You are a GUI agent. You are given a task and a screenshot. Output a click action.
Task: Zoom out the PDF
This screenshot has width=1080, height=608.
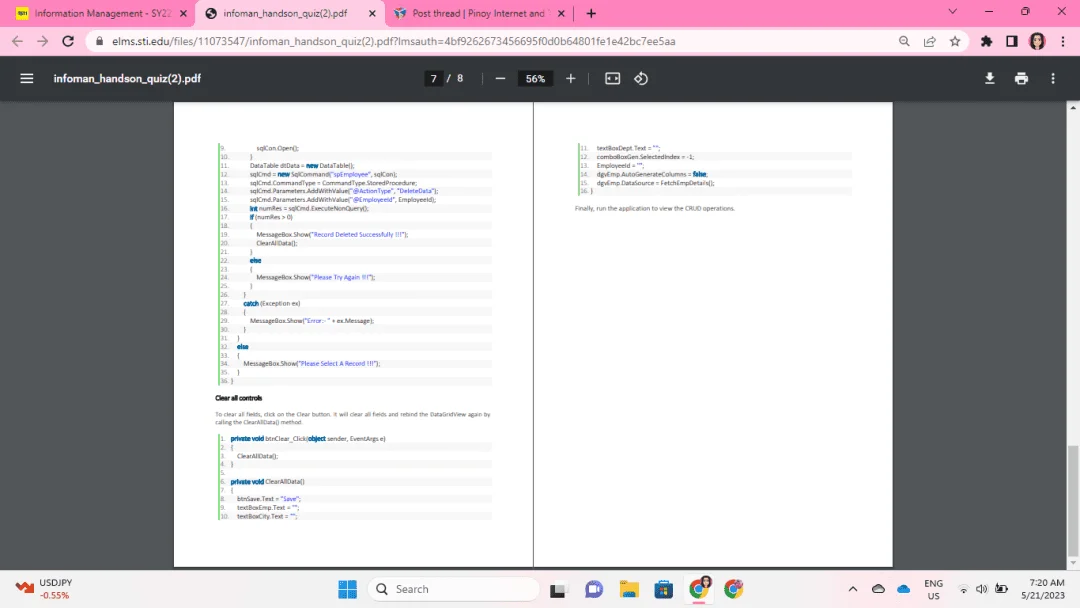coord(500,78)
